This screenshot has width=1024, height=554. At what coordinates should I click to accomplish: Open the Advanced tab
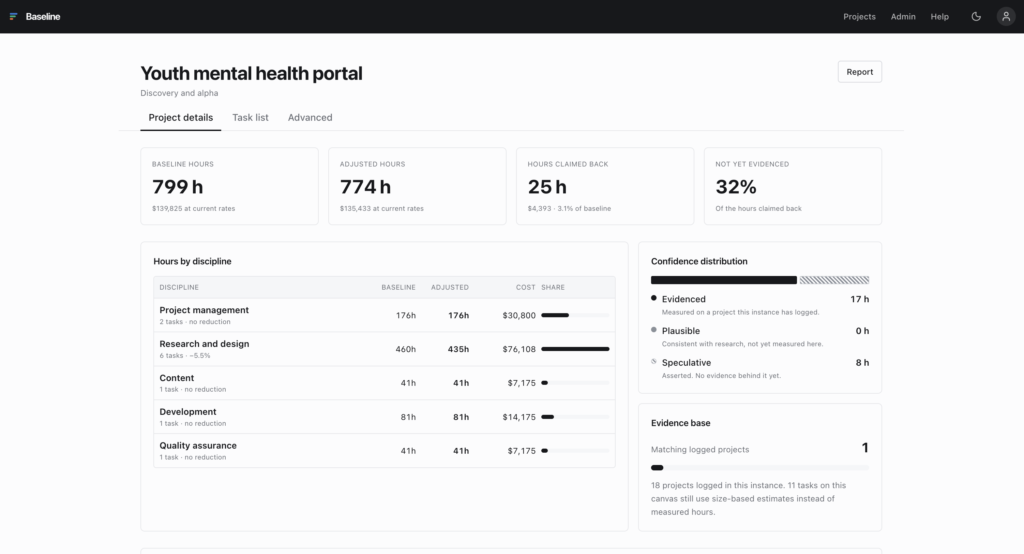coord(310,118)
